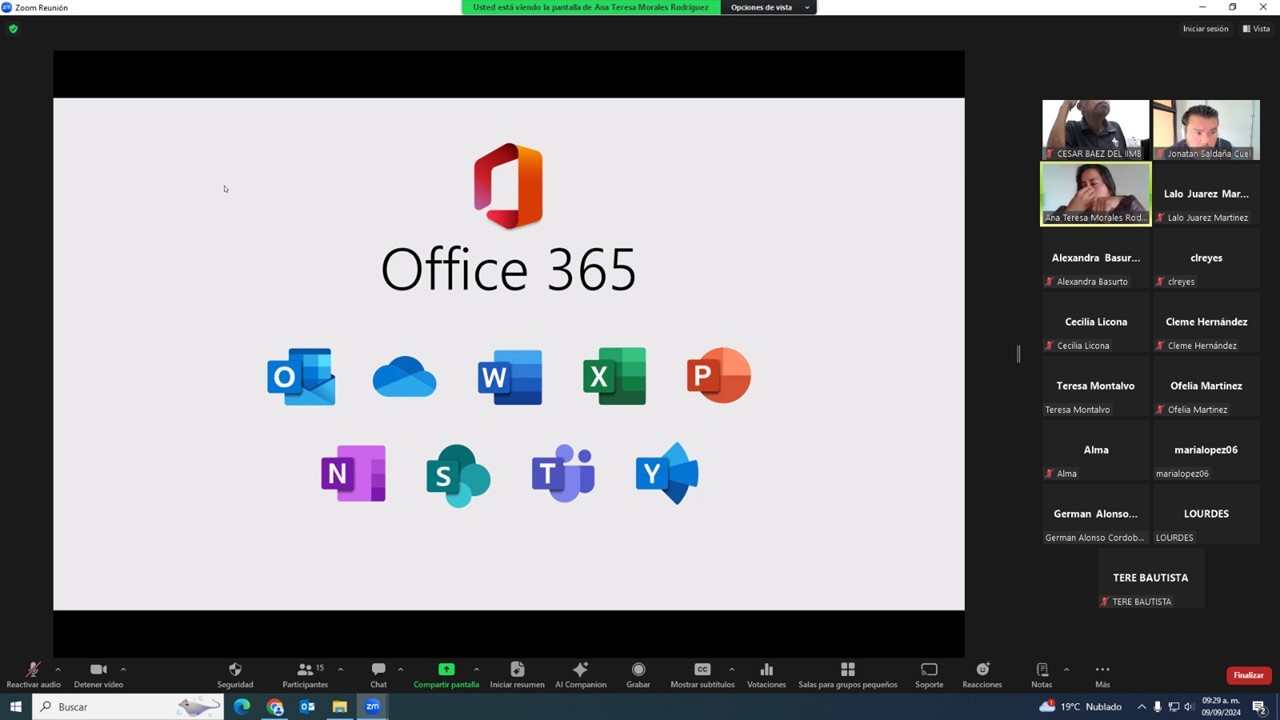1280x720 pixels.
Task: Unmute microphone with Reactivar audio
Action: pyautogui.click(x=33, y=670)
